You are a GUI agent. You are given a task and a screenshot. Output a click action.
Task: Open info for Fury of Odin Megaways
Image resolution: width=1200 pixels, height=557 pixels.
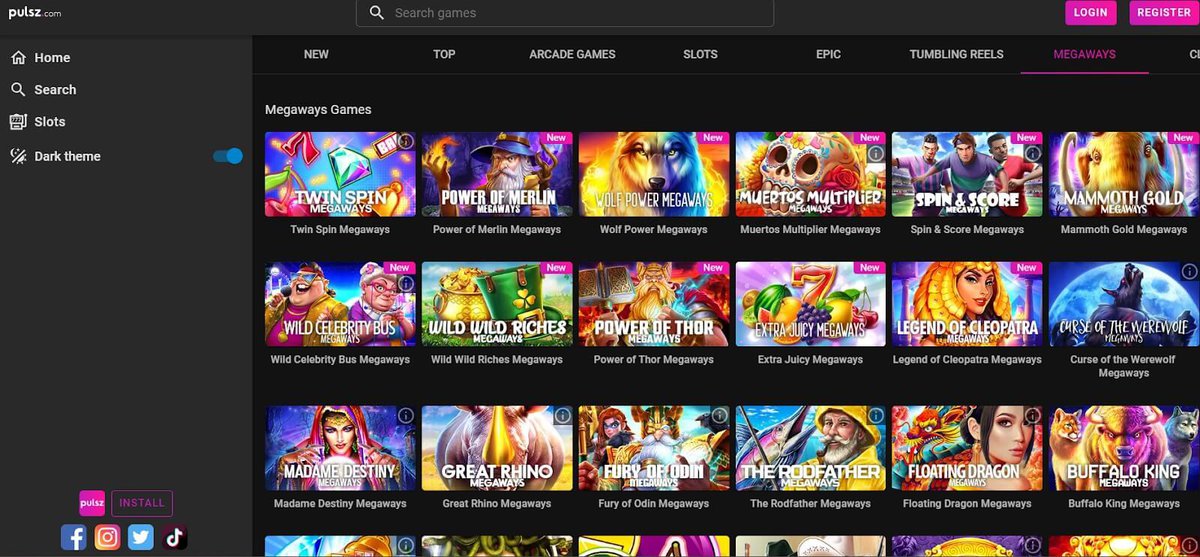coord(719,415)
